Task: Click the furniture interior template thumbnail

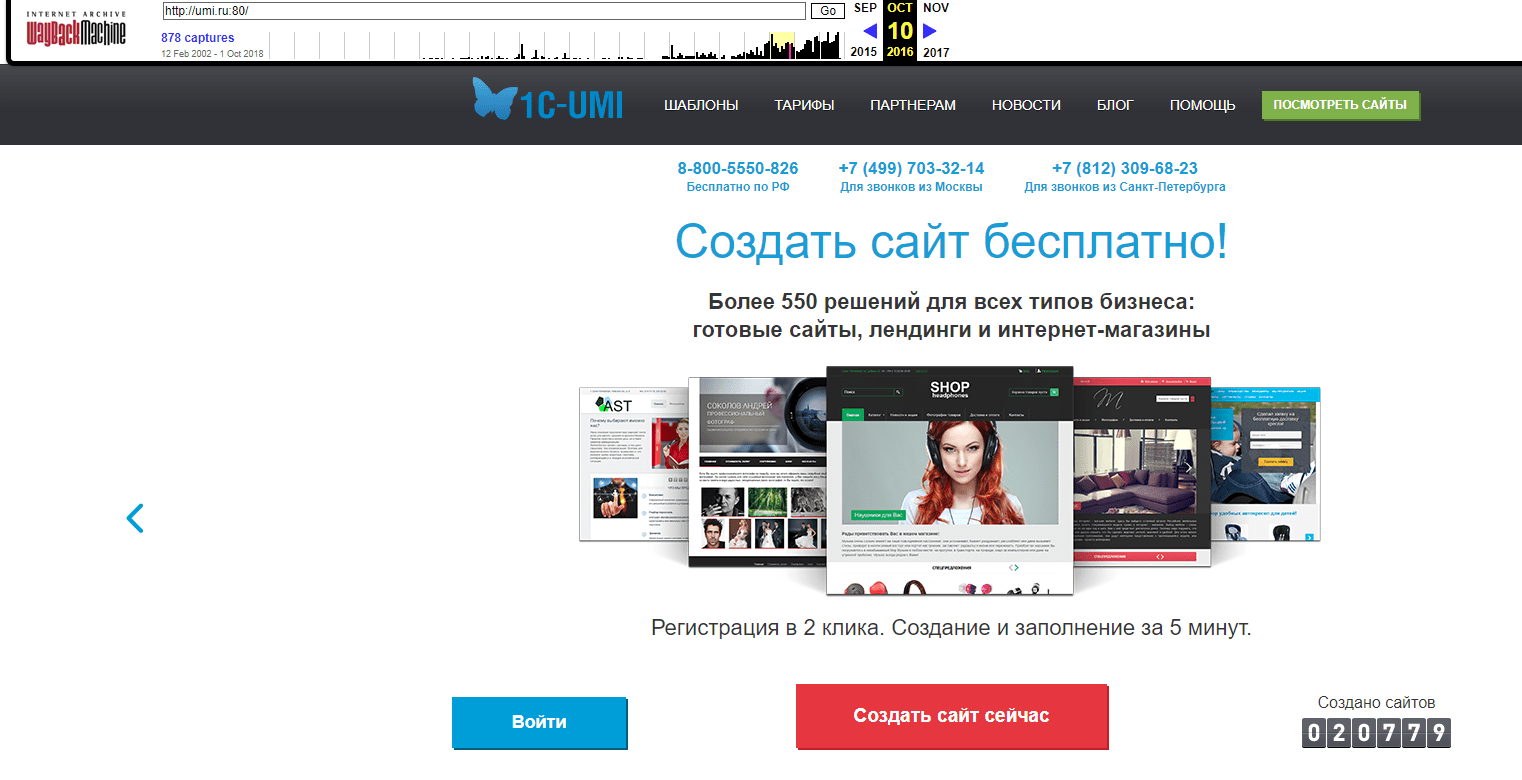Action: coord(1142,471)
